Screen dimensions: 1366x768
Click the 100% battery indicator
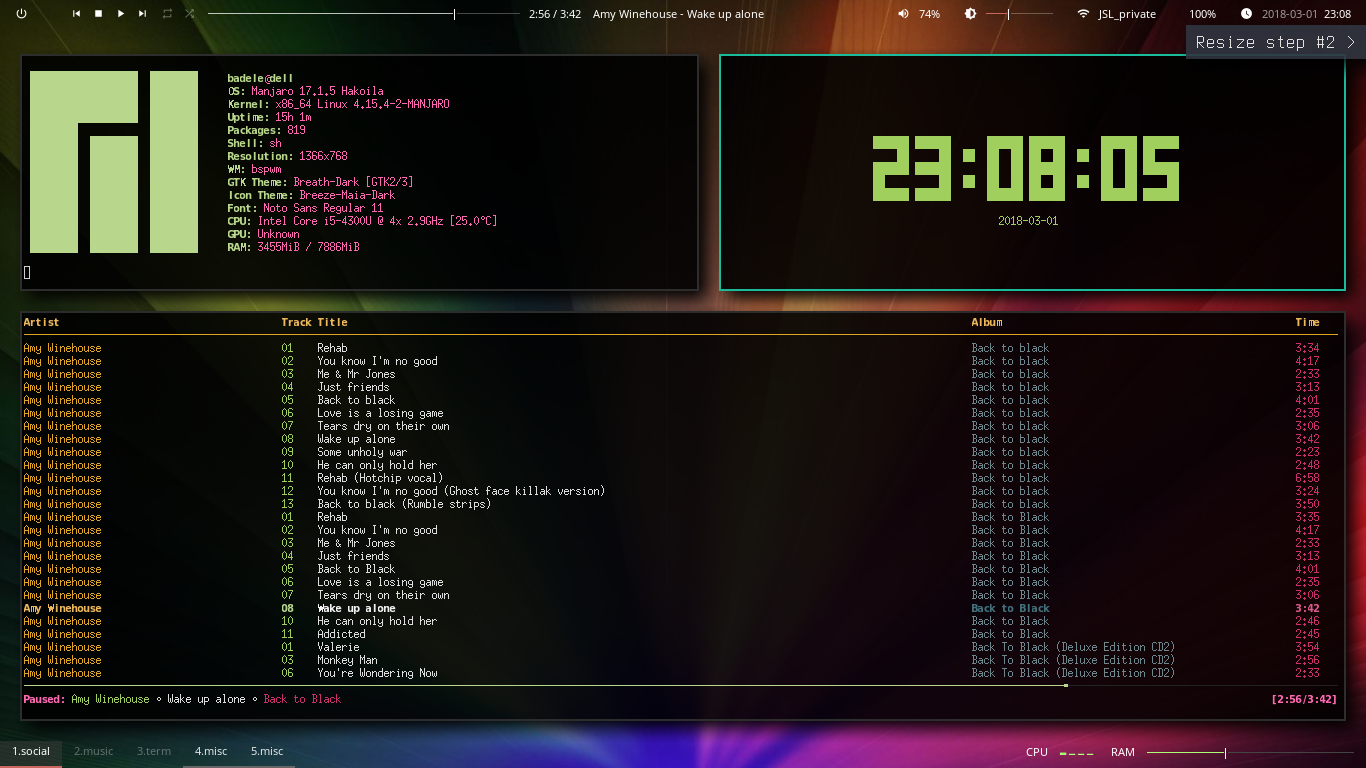(x=1202, y=14)
